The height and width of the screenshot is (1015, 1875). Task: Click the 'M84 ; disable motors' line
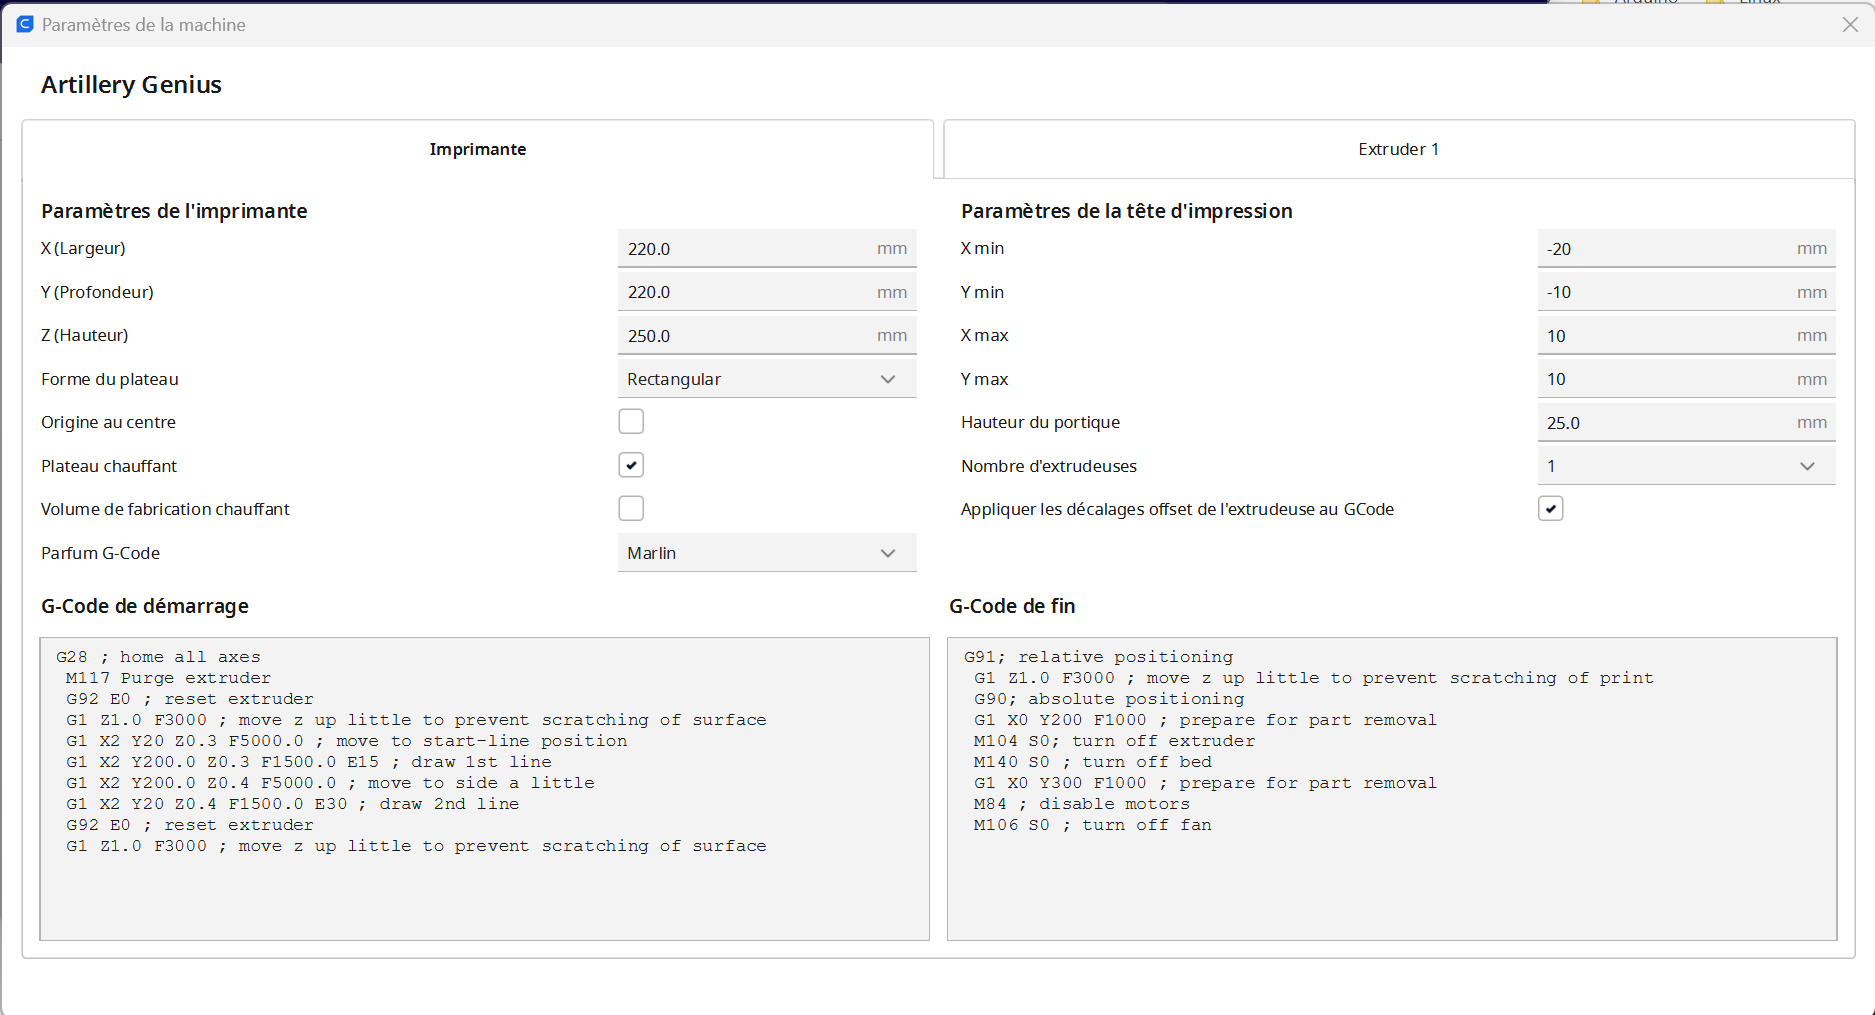point(1082,804)
